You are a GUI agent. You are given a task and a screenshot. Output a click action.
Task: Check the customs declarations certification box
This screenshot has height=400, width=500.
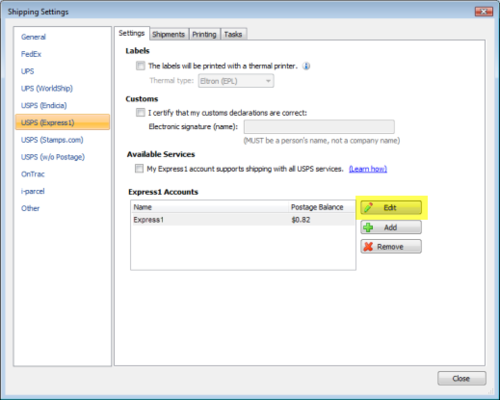coord(140,113)
